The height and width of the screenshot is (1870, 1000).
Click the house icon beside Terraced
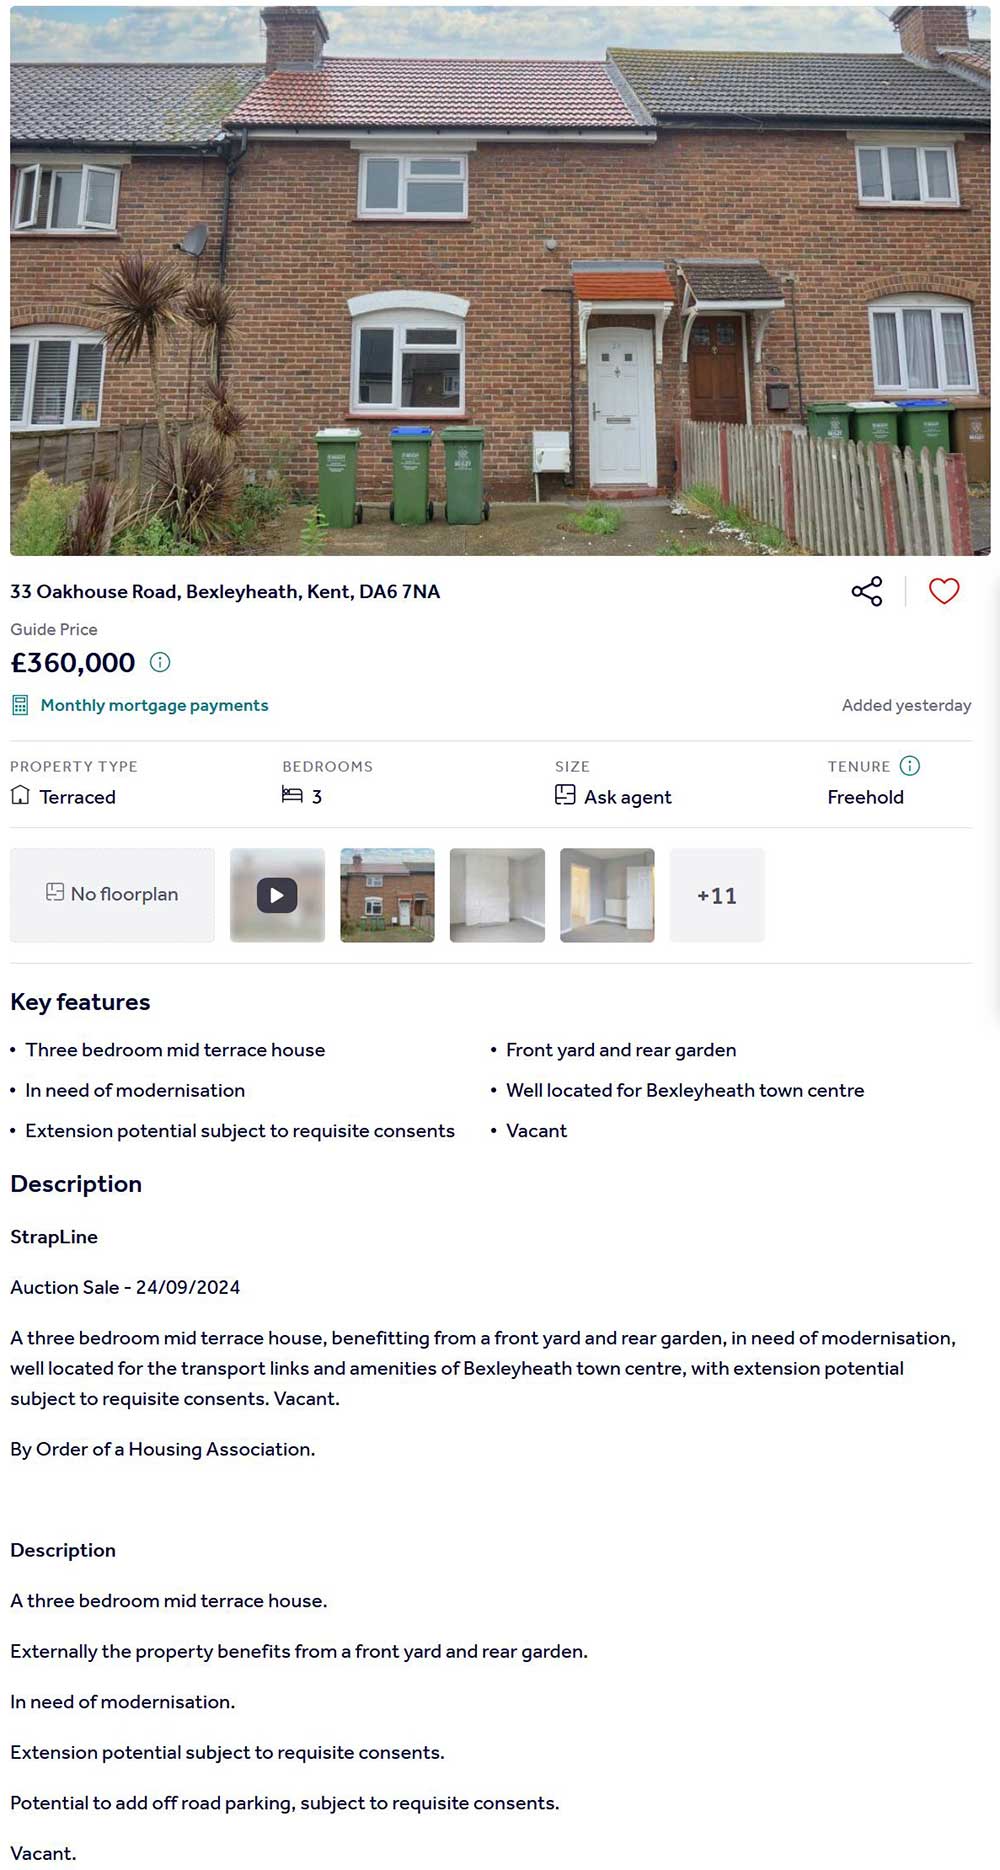point(20,796)
